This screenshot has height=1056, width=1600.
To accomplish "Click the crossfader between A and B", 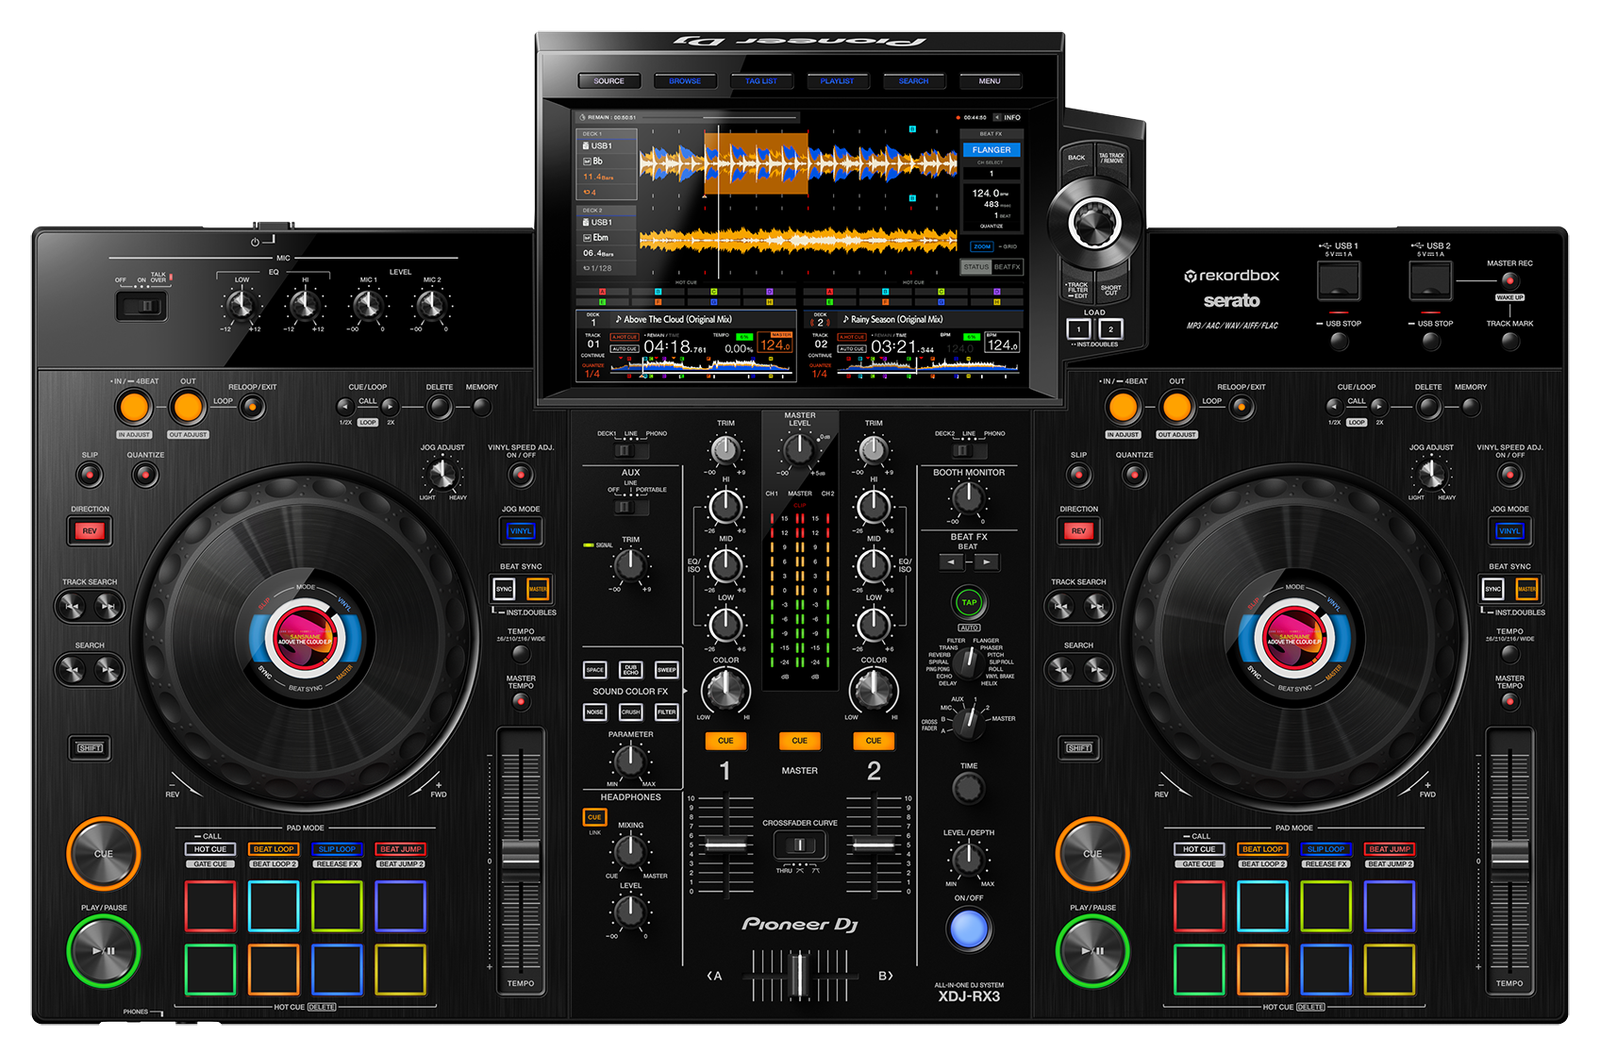I will [x=799, y=975].
